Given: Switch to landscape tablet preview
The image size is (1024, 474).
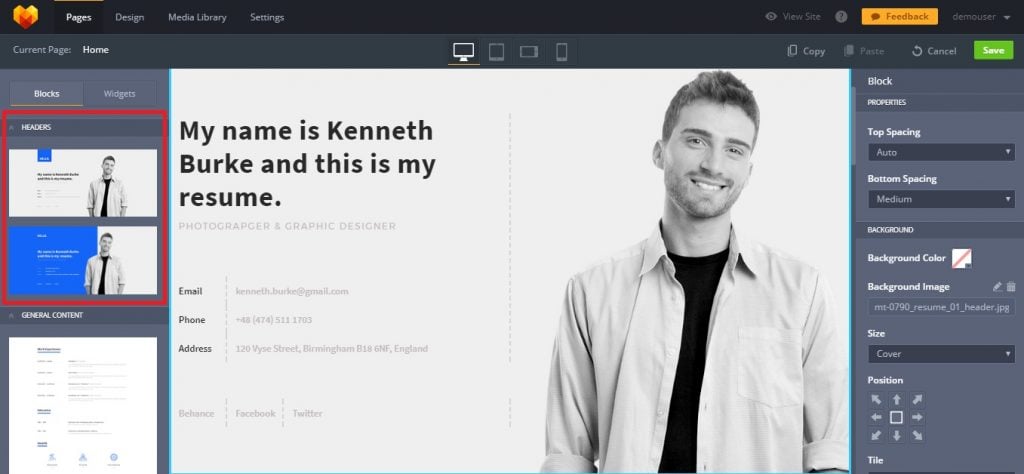Looking at the screenshot, I should pos(529,51).
